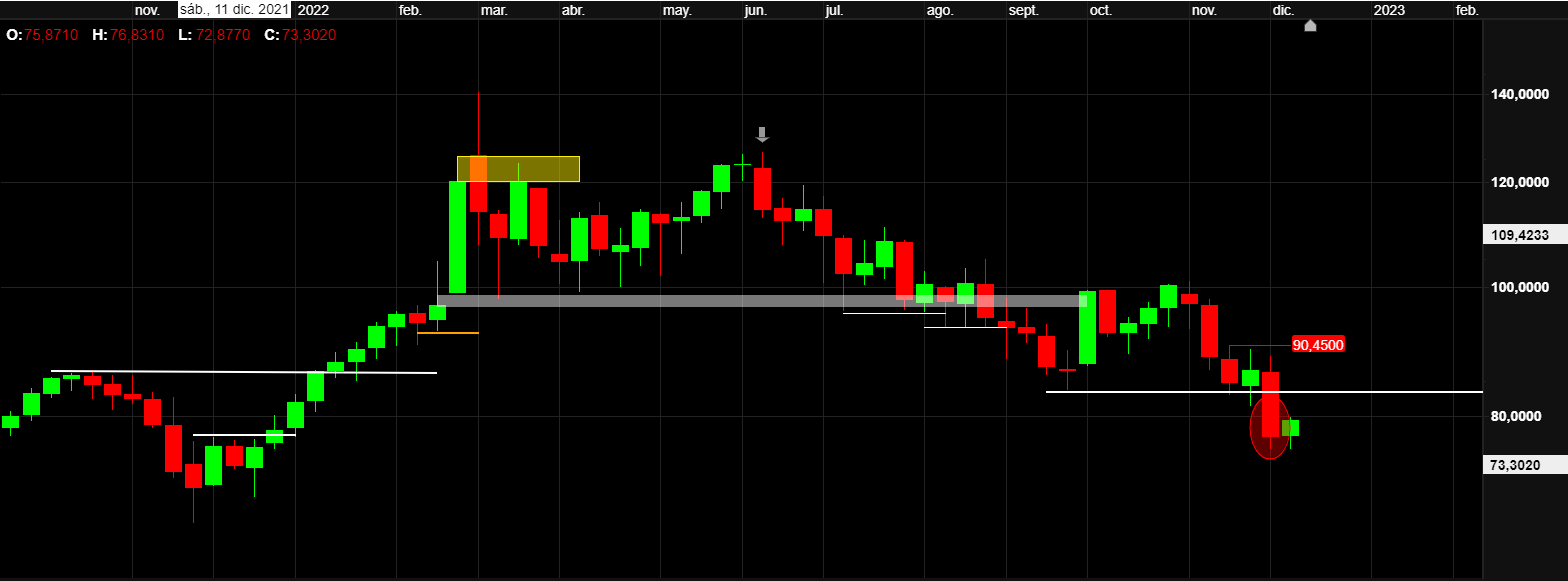Click the red 90,4500 price label
Screen dimensions: 1568x581
pyautogui.click(x=1317, y=345)
